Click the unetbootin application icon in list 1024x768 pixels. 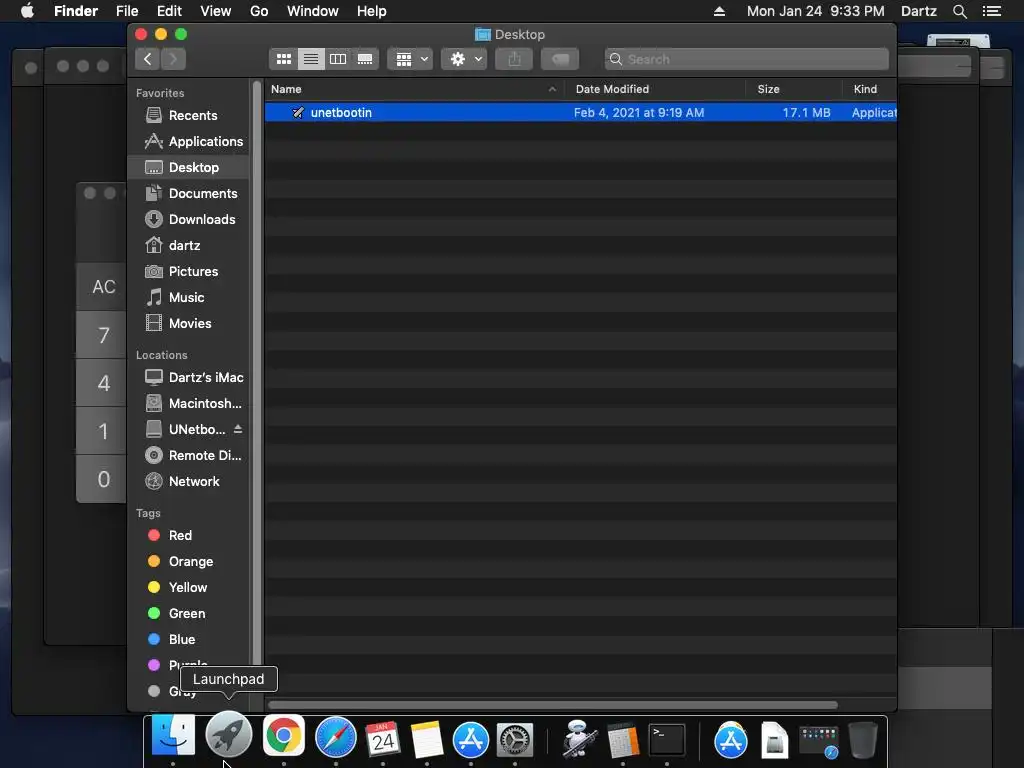[x=298, y=112]
